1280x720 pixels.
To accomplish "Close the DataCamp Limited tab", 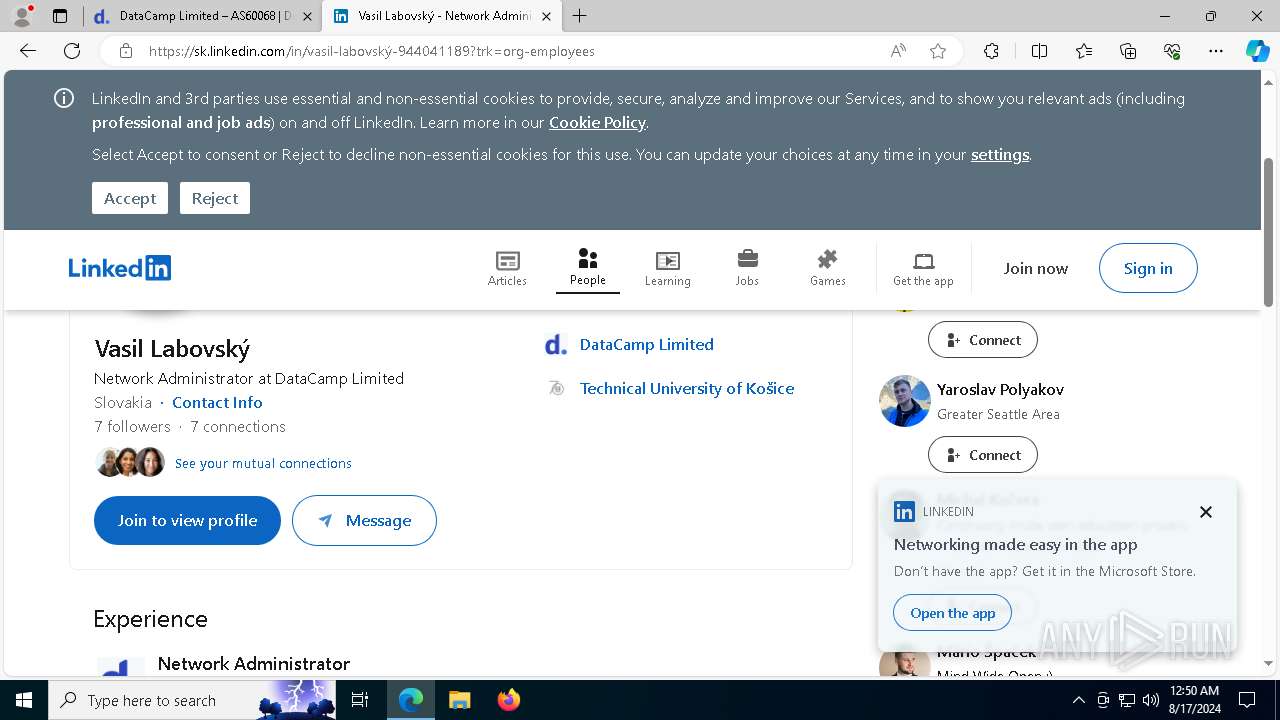I will [307, 16].
